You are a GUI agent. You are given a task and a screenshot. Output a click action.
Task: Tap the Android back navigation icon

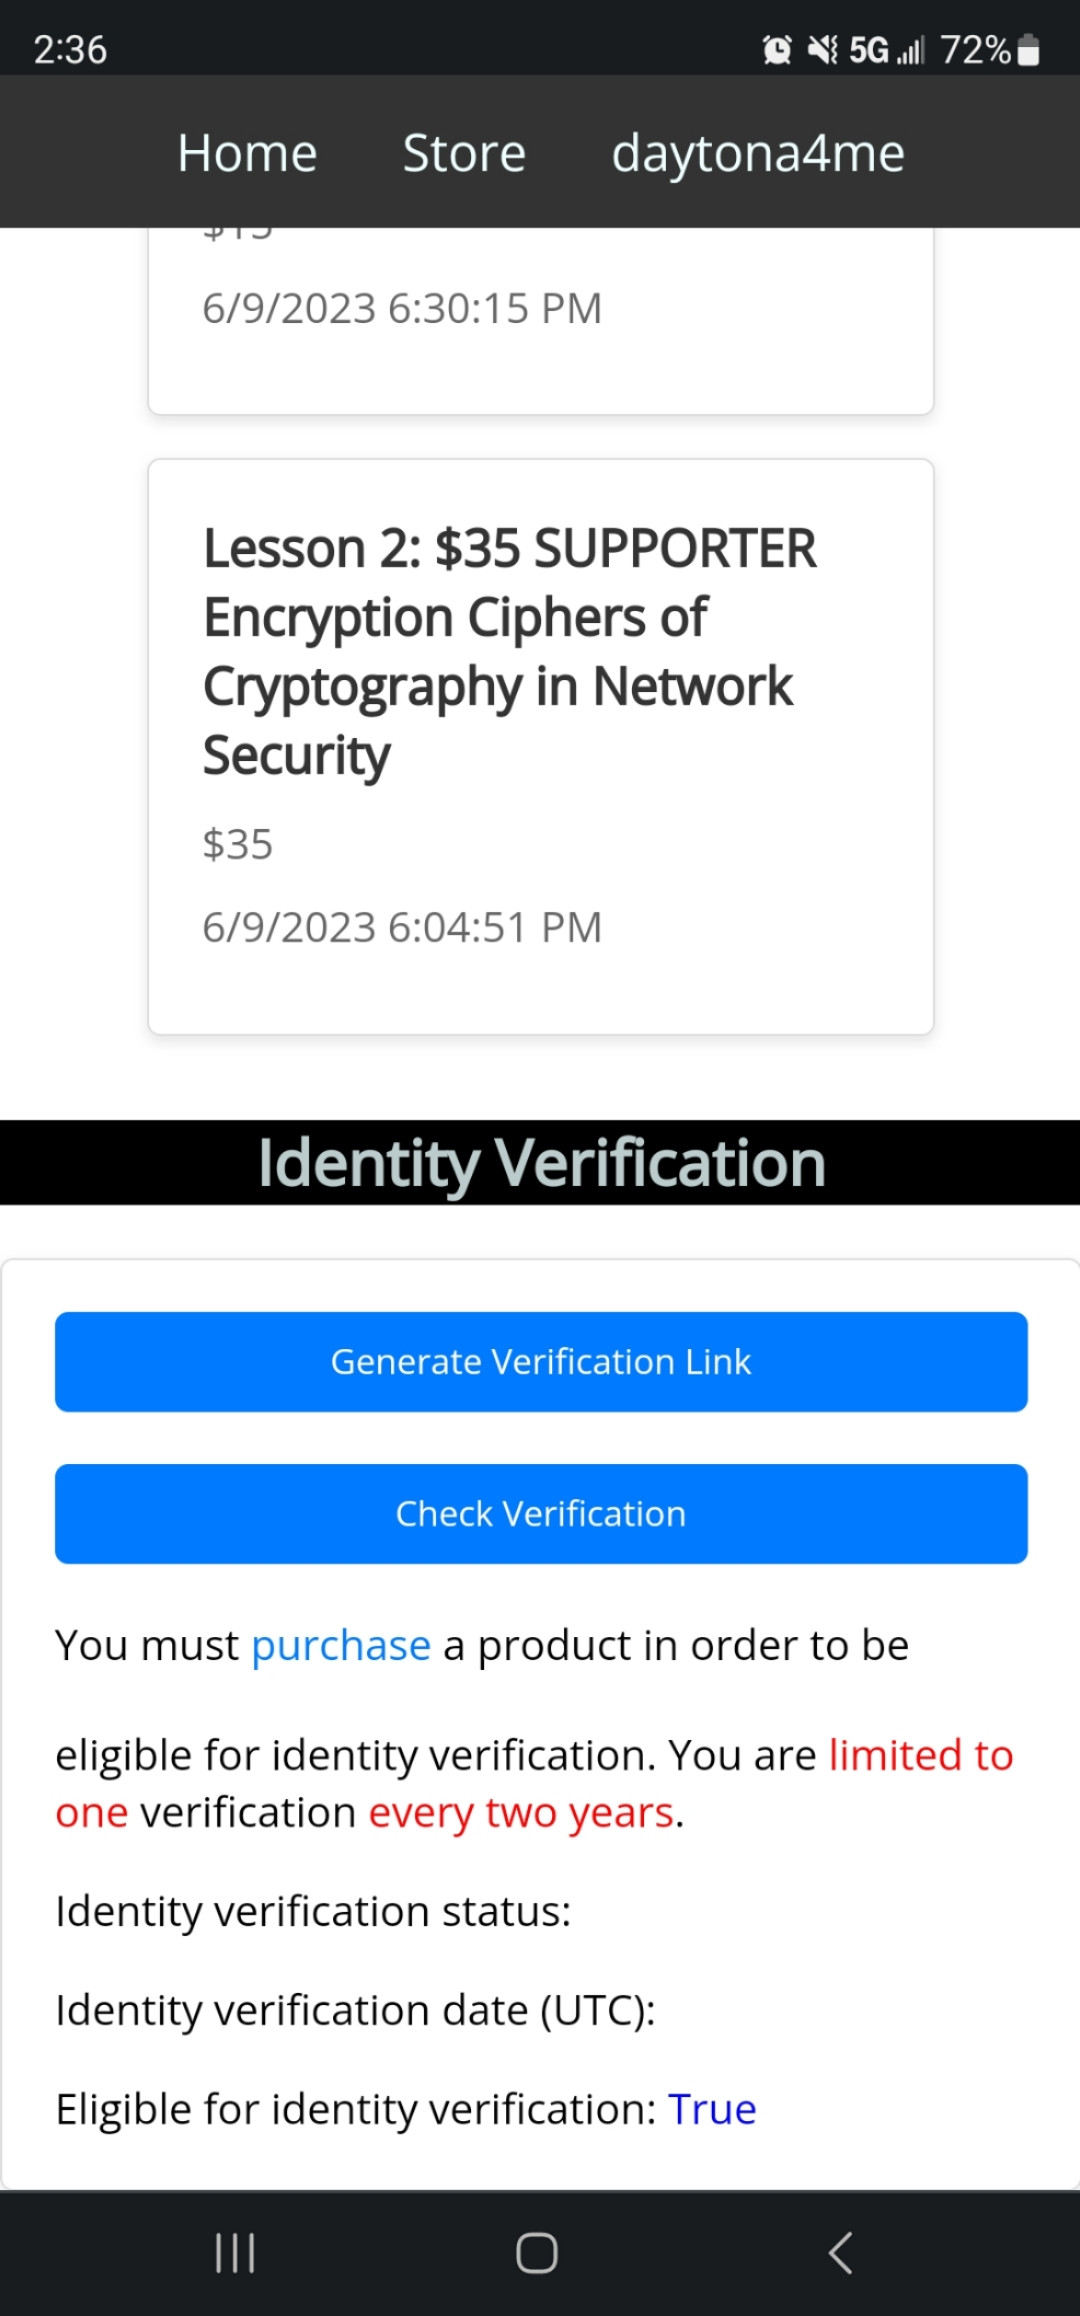tap(841, 2253)
